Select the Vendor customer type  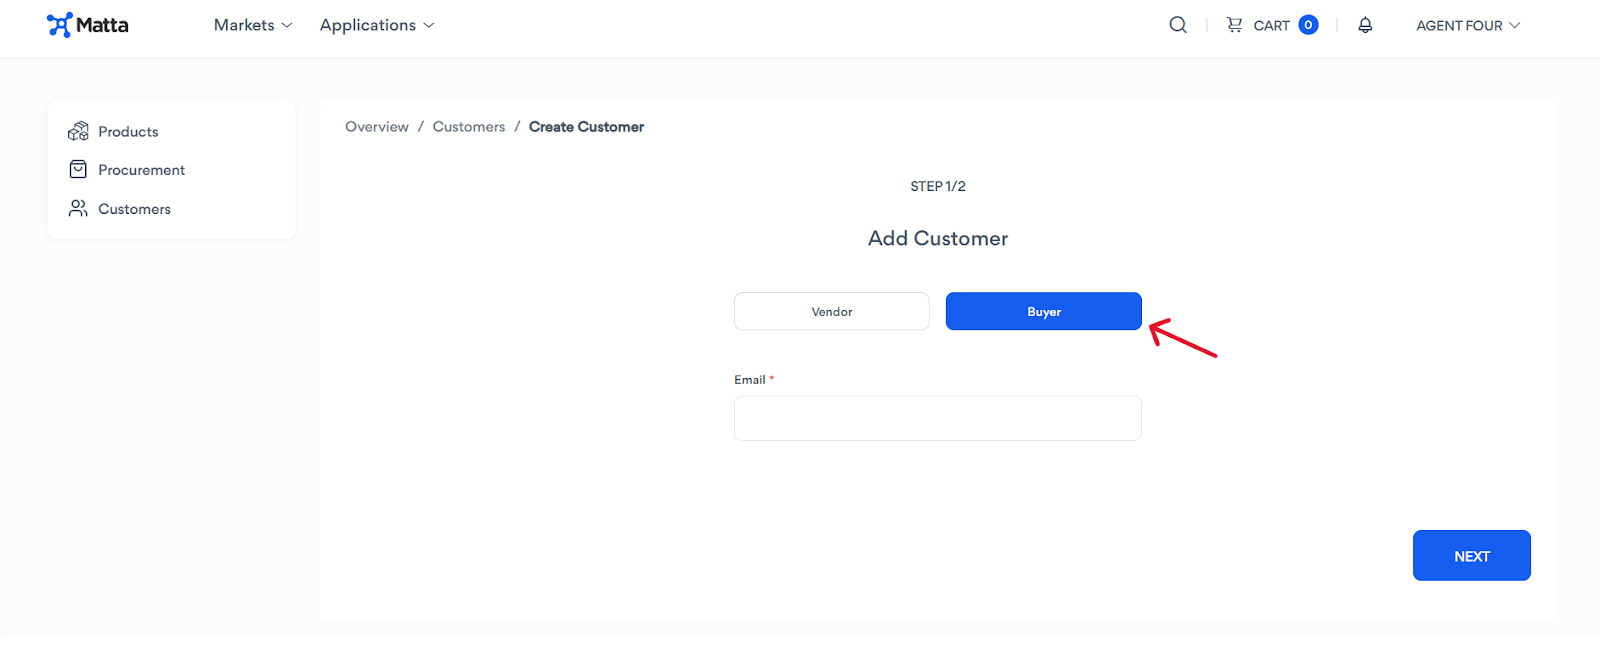tap(832, 311)
